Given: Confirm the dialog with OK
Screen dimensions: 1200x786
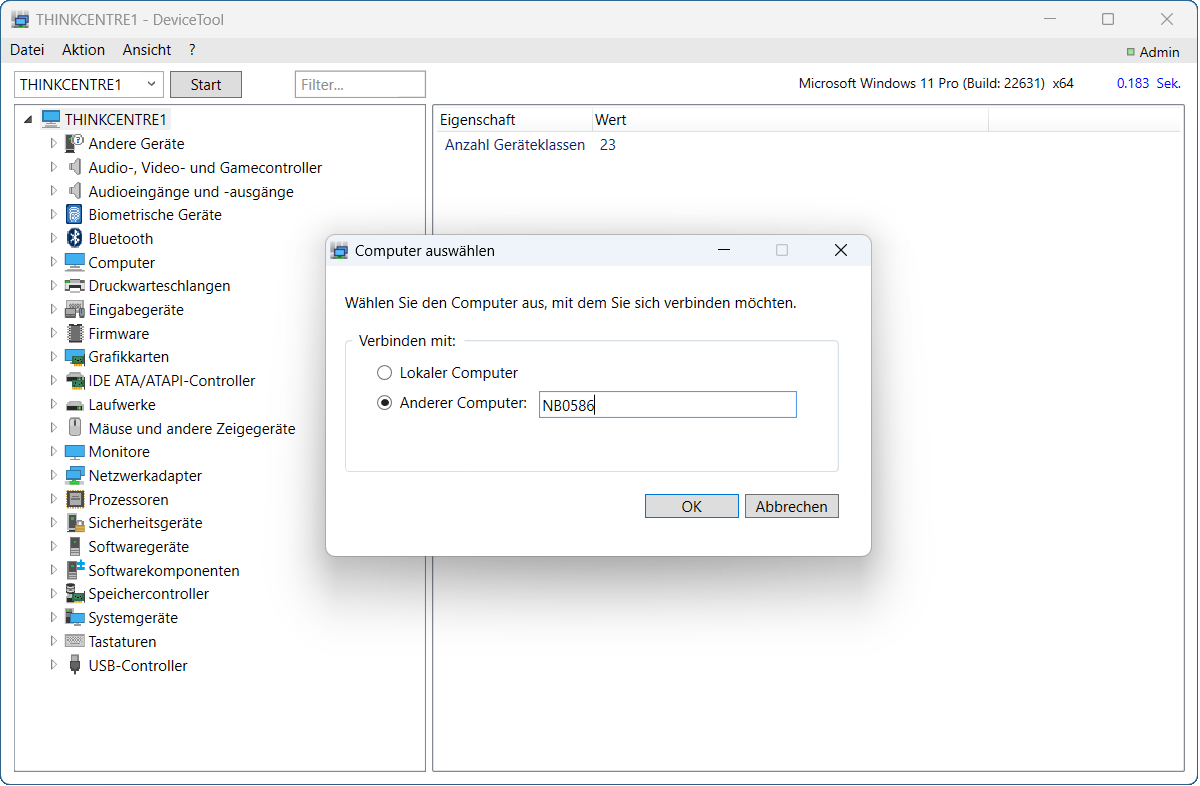Looking at the screenshot, I should coord(691,506).
